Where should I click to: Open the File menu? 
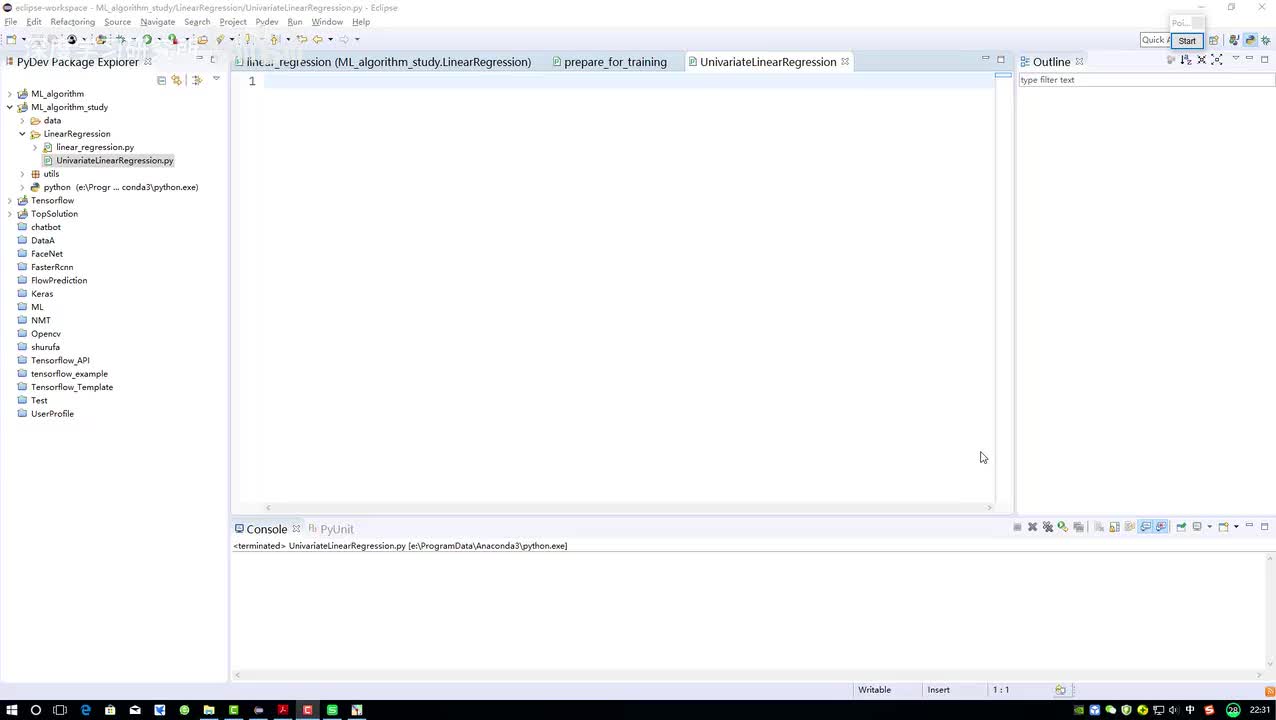pos(11,22)
